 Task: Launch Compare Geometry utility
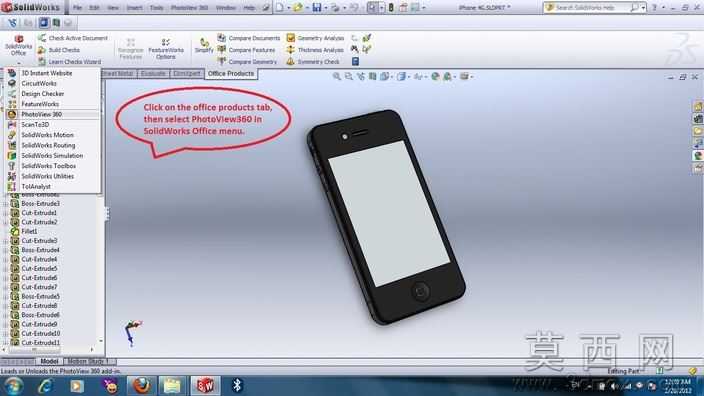(x=247, y=62)
